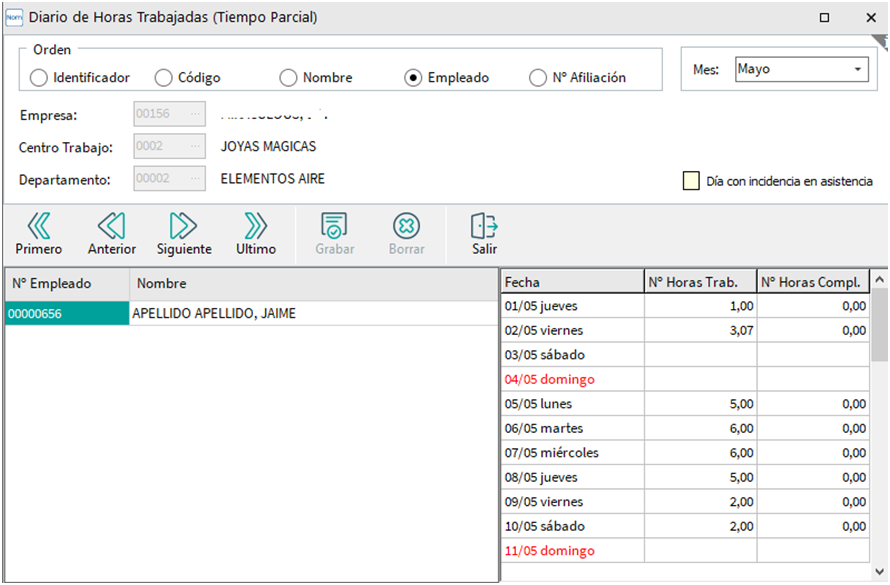890x585 pixels.
Task: Select employee row 00000656
Action: (x=66, y=314)
